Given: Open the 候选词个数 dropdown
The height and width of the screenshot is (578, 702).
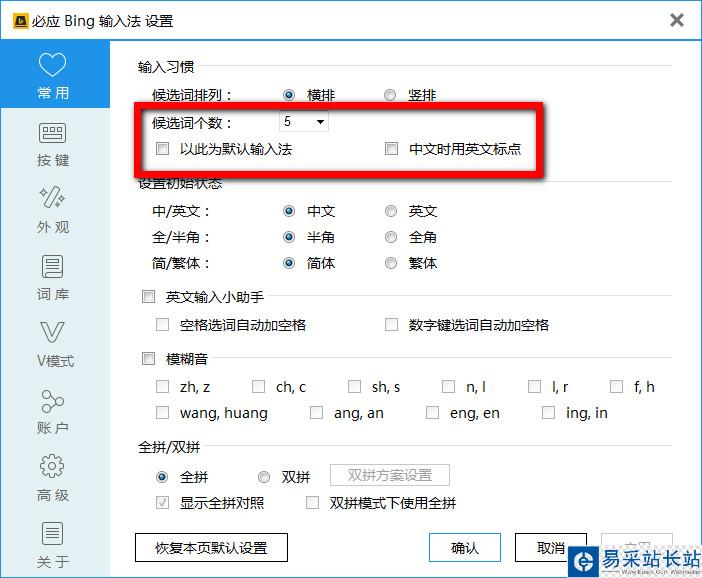Looking at the screenshot, I should [x=304, y=121].
